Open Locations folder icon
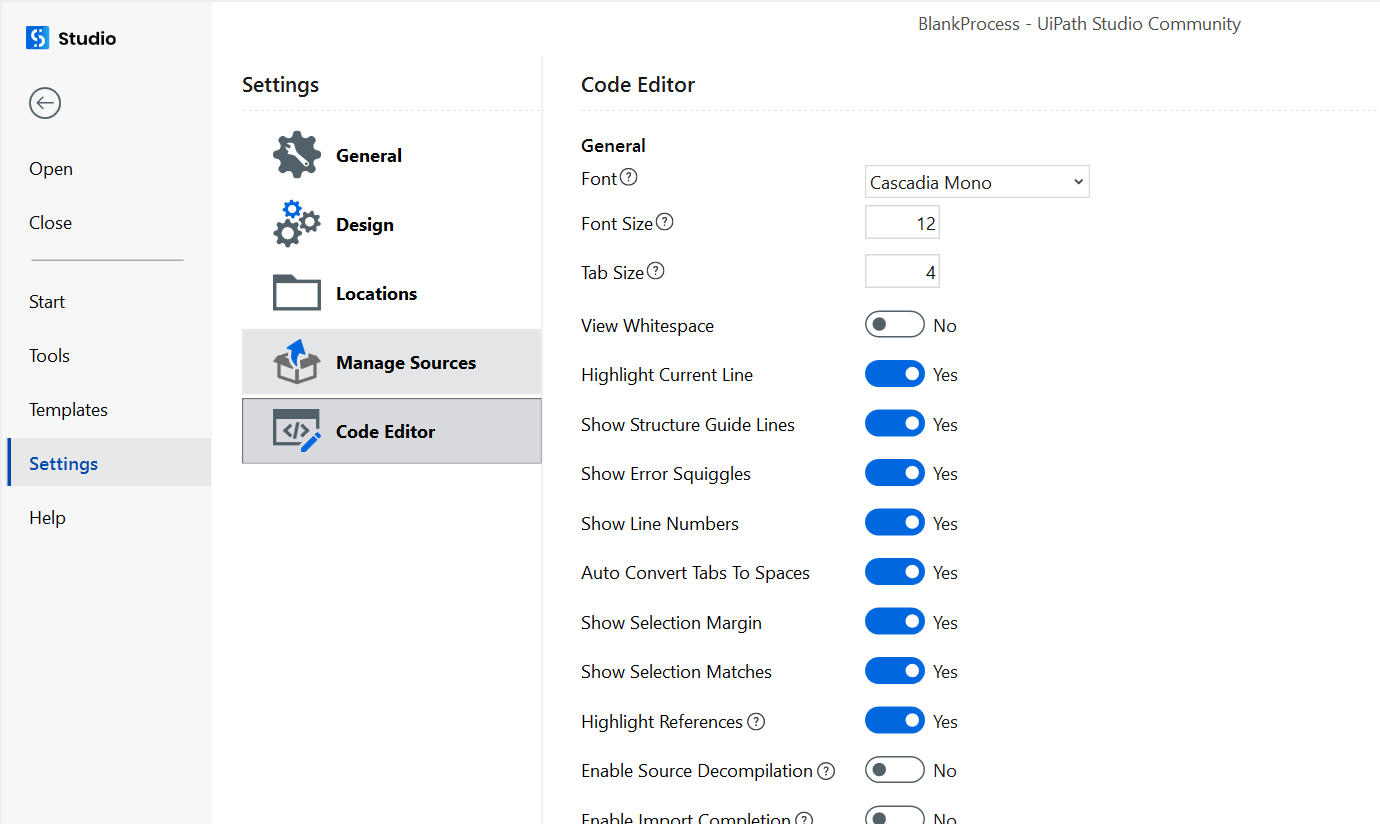 [297, 293]
